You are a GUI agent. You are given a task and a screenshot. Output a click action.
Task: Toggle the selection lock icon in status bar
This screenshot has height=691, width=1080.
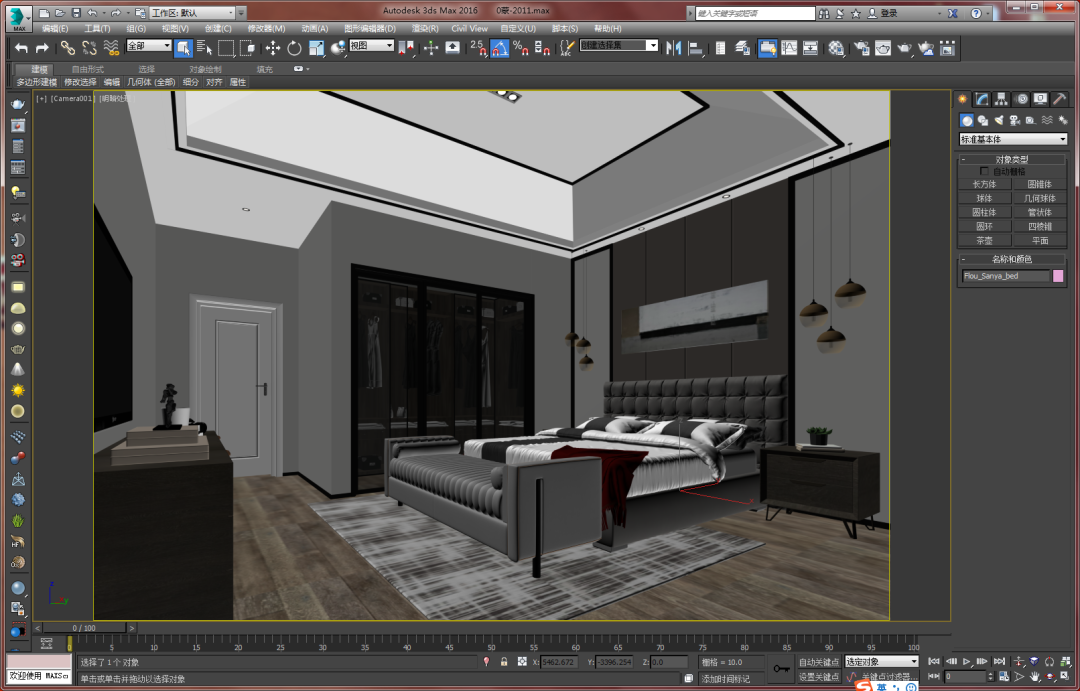coord(504,662)
